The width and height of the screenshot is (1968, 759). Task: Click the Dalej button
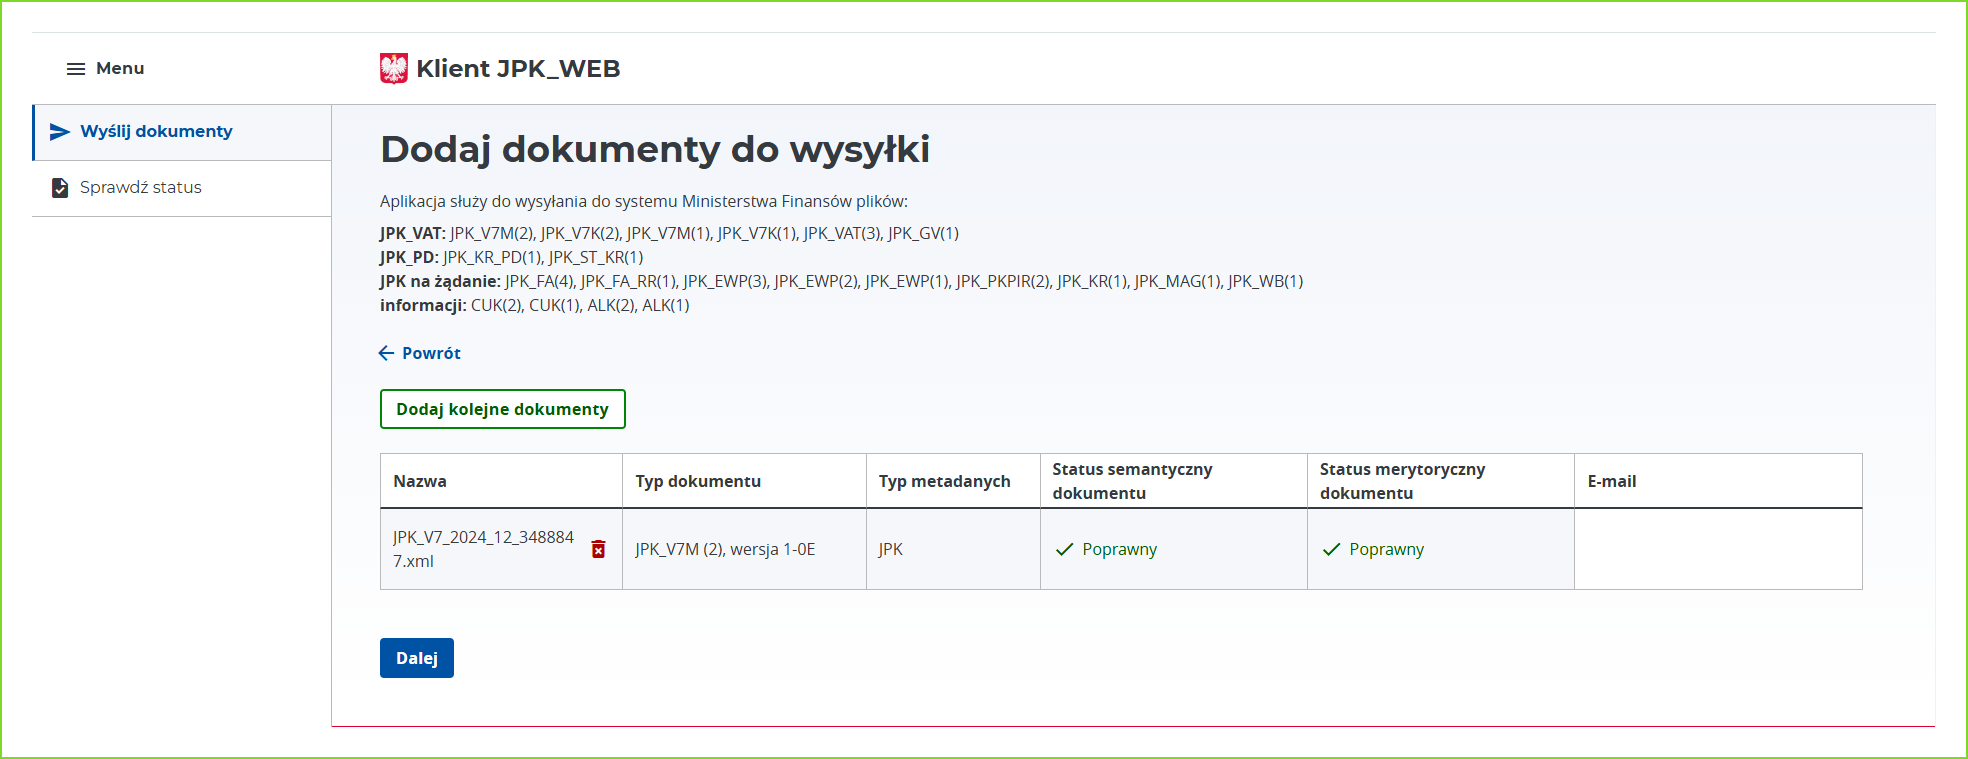tap(417, 658)
